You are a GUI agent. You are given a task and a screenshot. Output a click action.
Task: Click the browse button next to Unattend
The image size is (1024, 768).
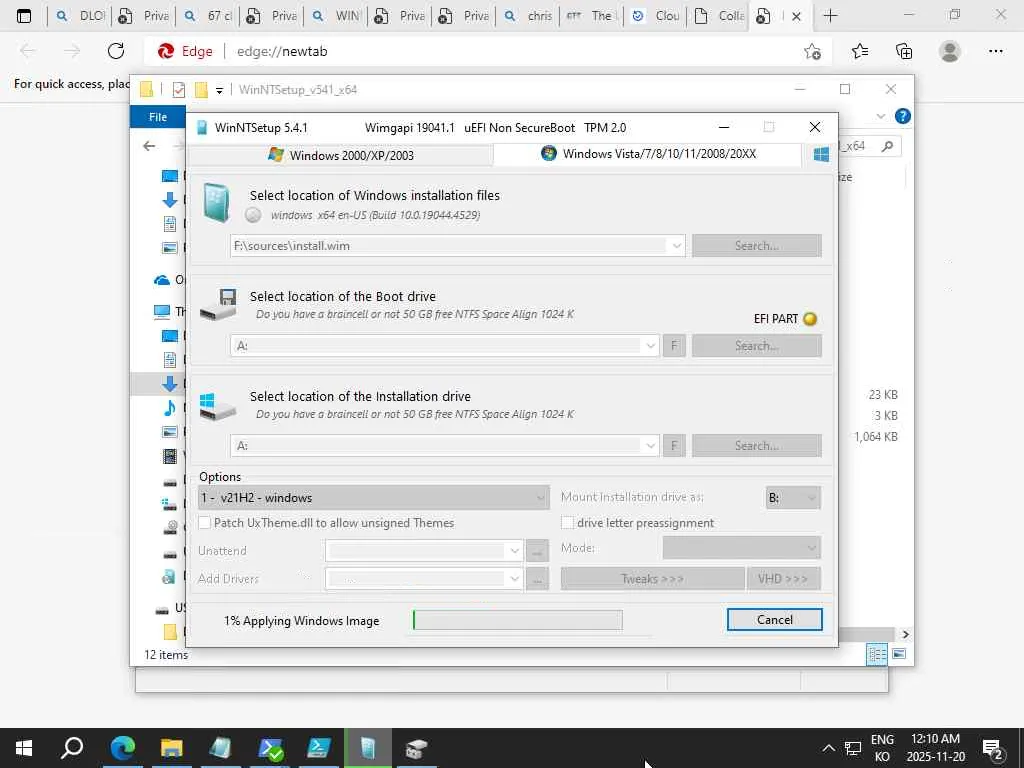(537, 551)
